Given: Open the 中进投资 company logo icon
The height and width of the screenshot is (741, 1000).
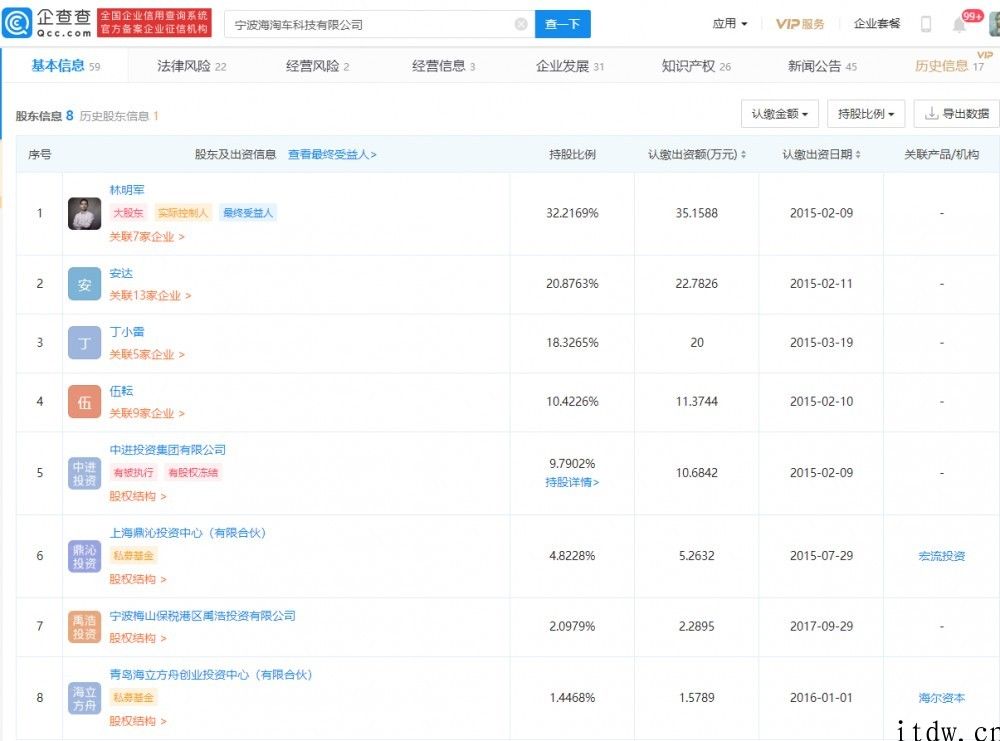Looking at the screenshot, I should 84,473.
